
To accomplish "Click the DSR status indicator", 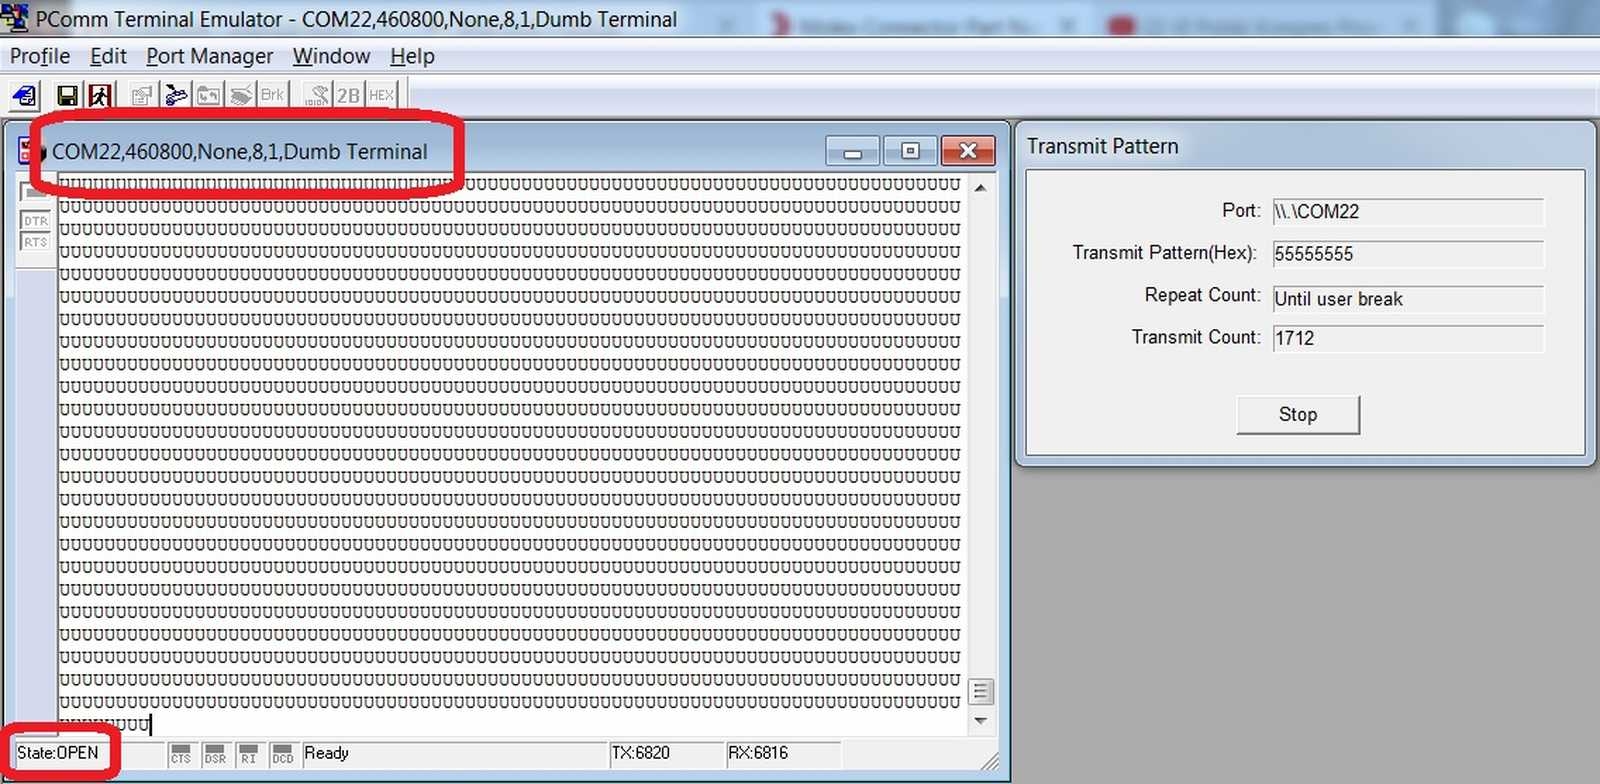I will [x=215, y=754].
